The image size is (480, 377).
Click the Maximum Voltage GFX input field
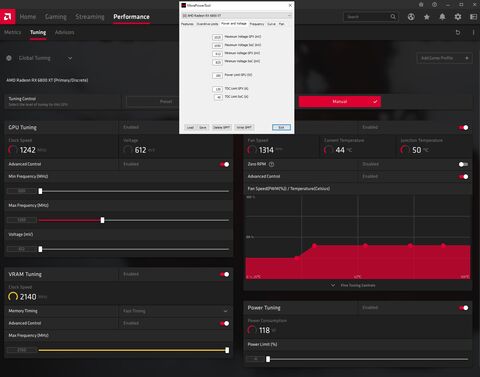point(217,37)
